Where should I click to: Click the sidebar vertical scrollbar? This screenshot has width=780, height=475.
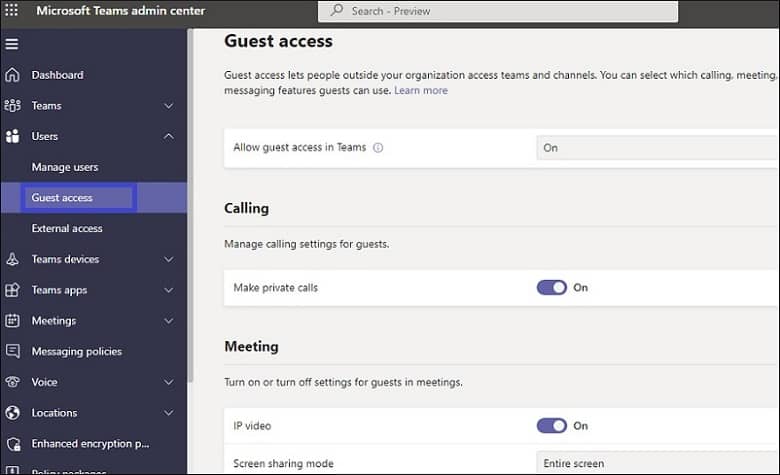(x=190, y=205)
